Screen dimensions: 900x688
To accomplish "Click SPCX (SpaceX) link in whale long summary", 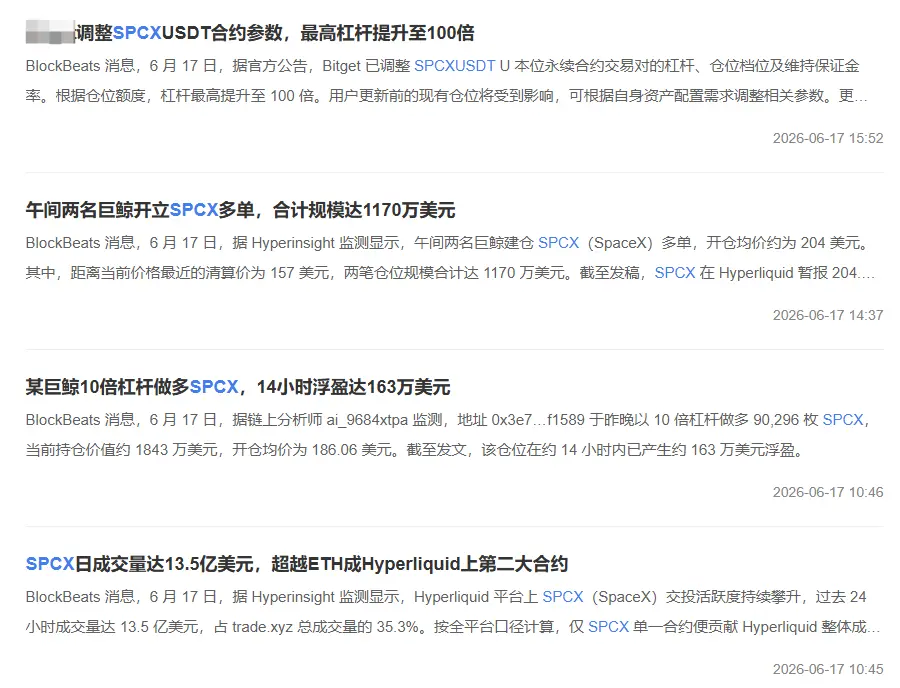I will point(558,243).
